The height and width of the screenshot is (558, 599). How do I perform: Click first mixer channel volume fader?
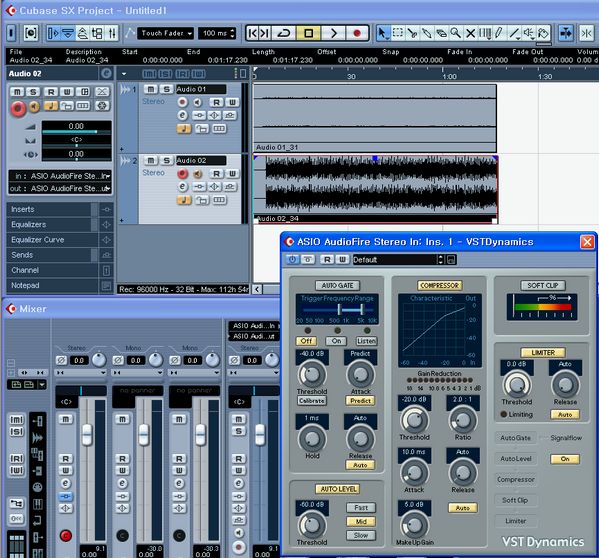coord(87,435)
